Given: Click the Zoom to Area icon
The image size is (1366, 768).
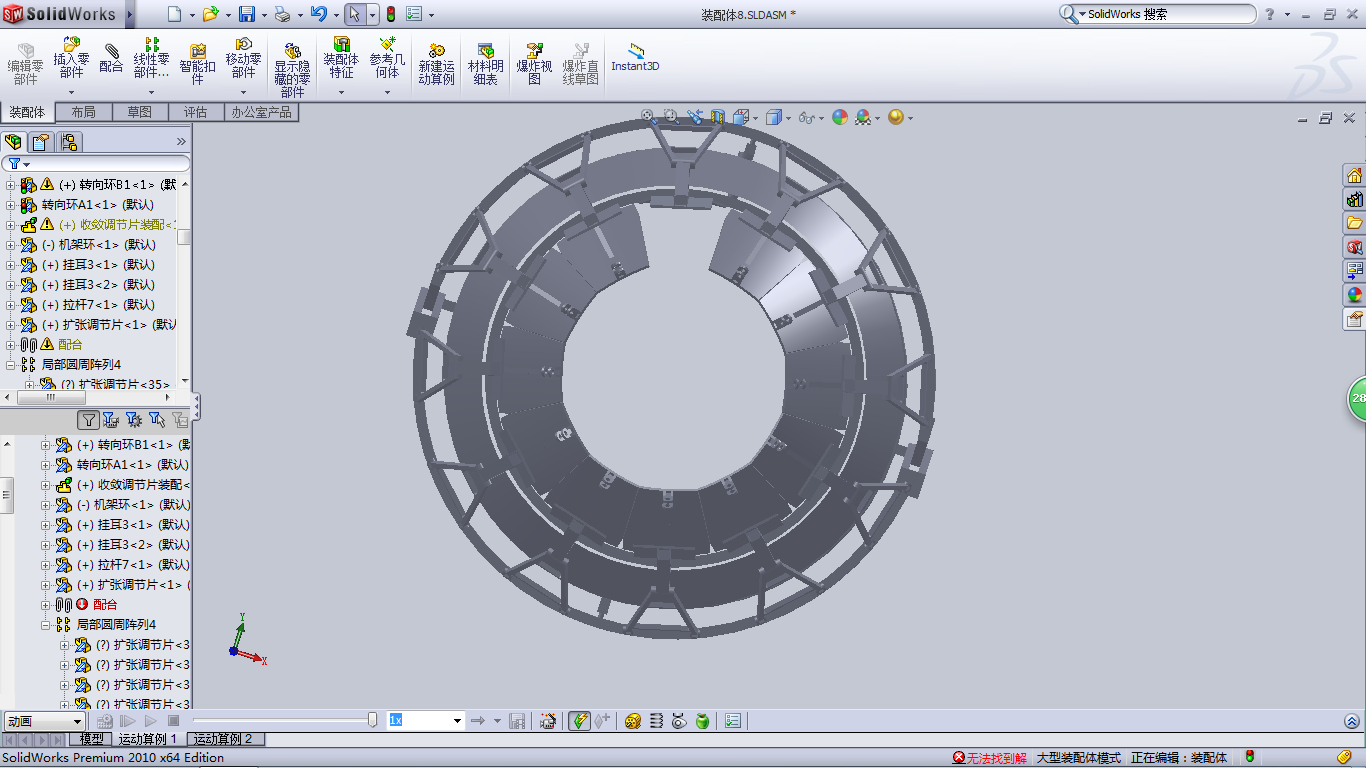Looking at the screenshot, I should (x=671, y=117).
